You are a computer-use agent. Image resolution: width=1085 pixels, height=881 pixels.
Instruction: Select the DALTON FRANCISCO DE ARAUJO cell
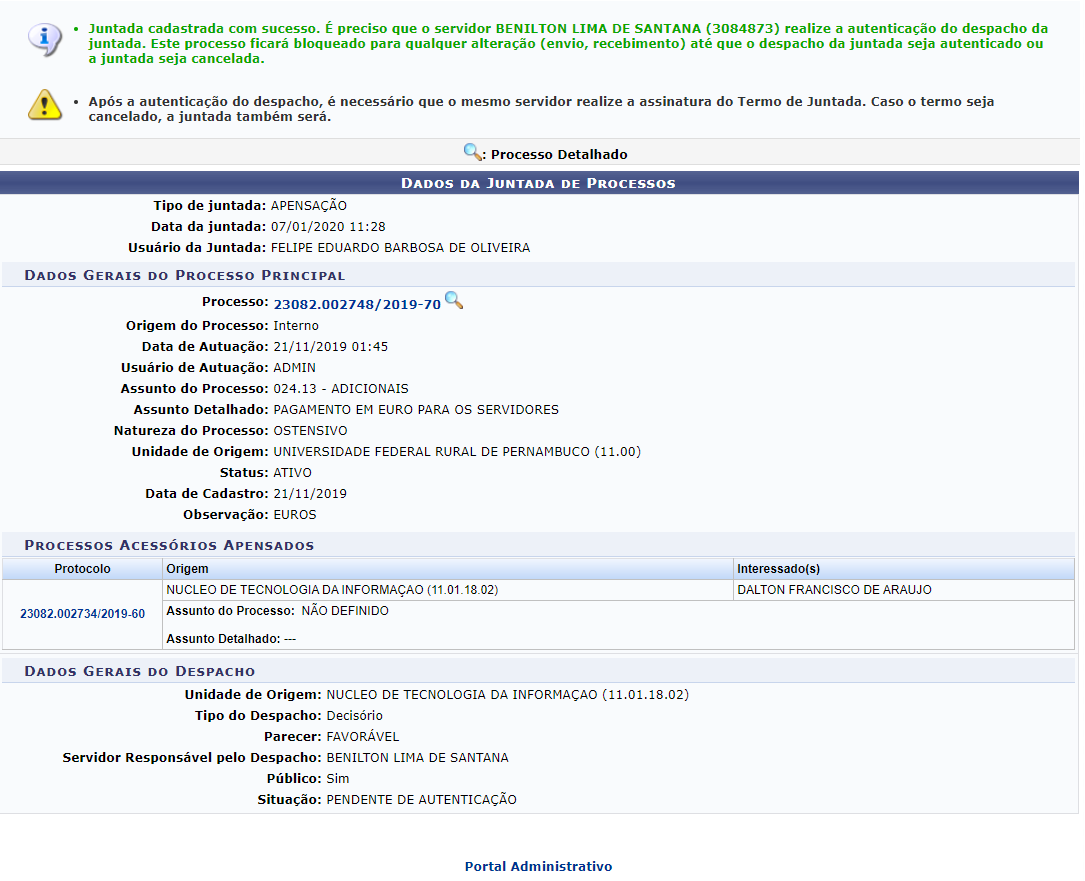tap(834, 590)
